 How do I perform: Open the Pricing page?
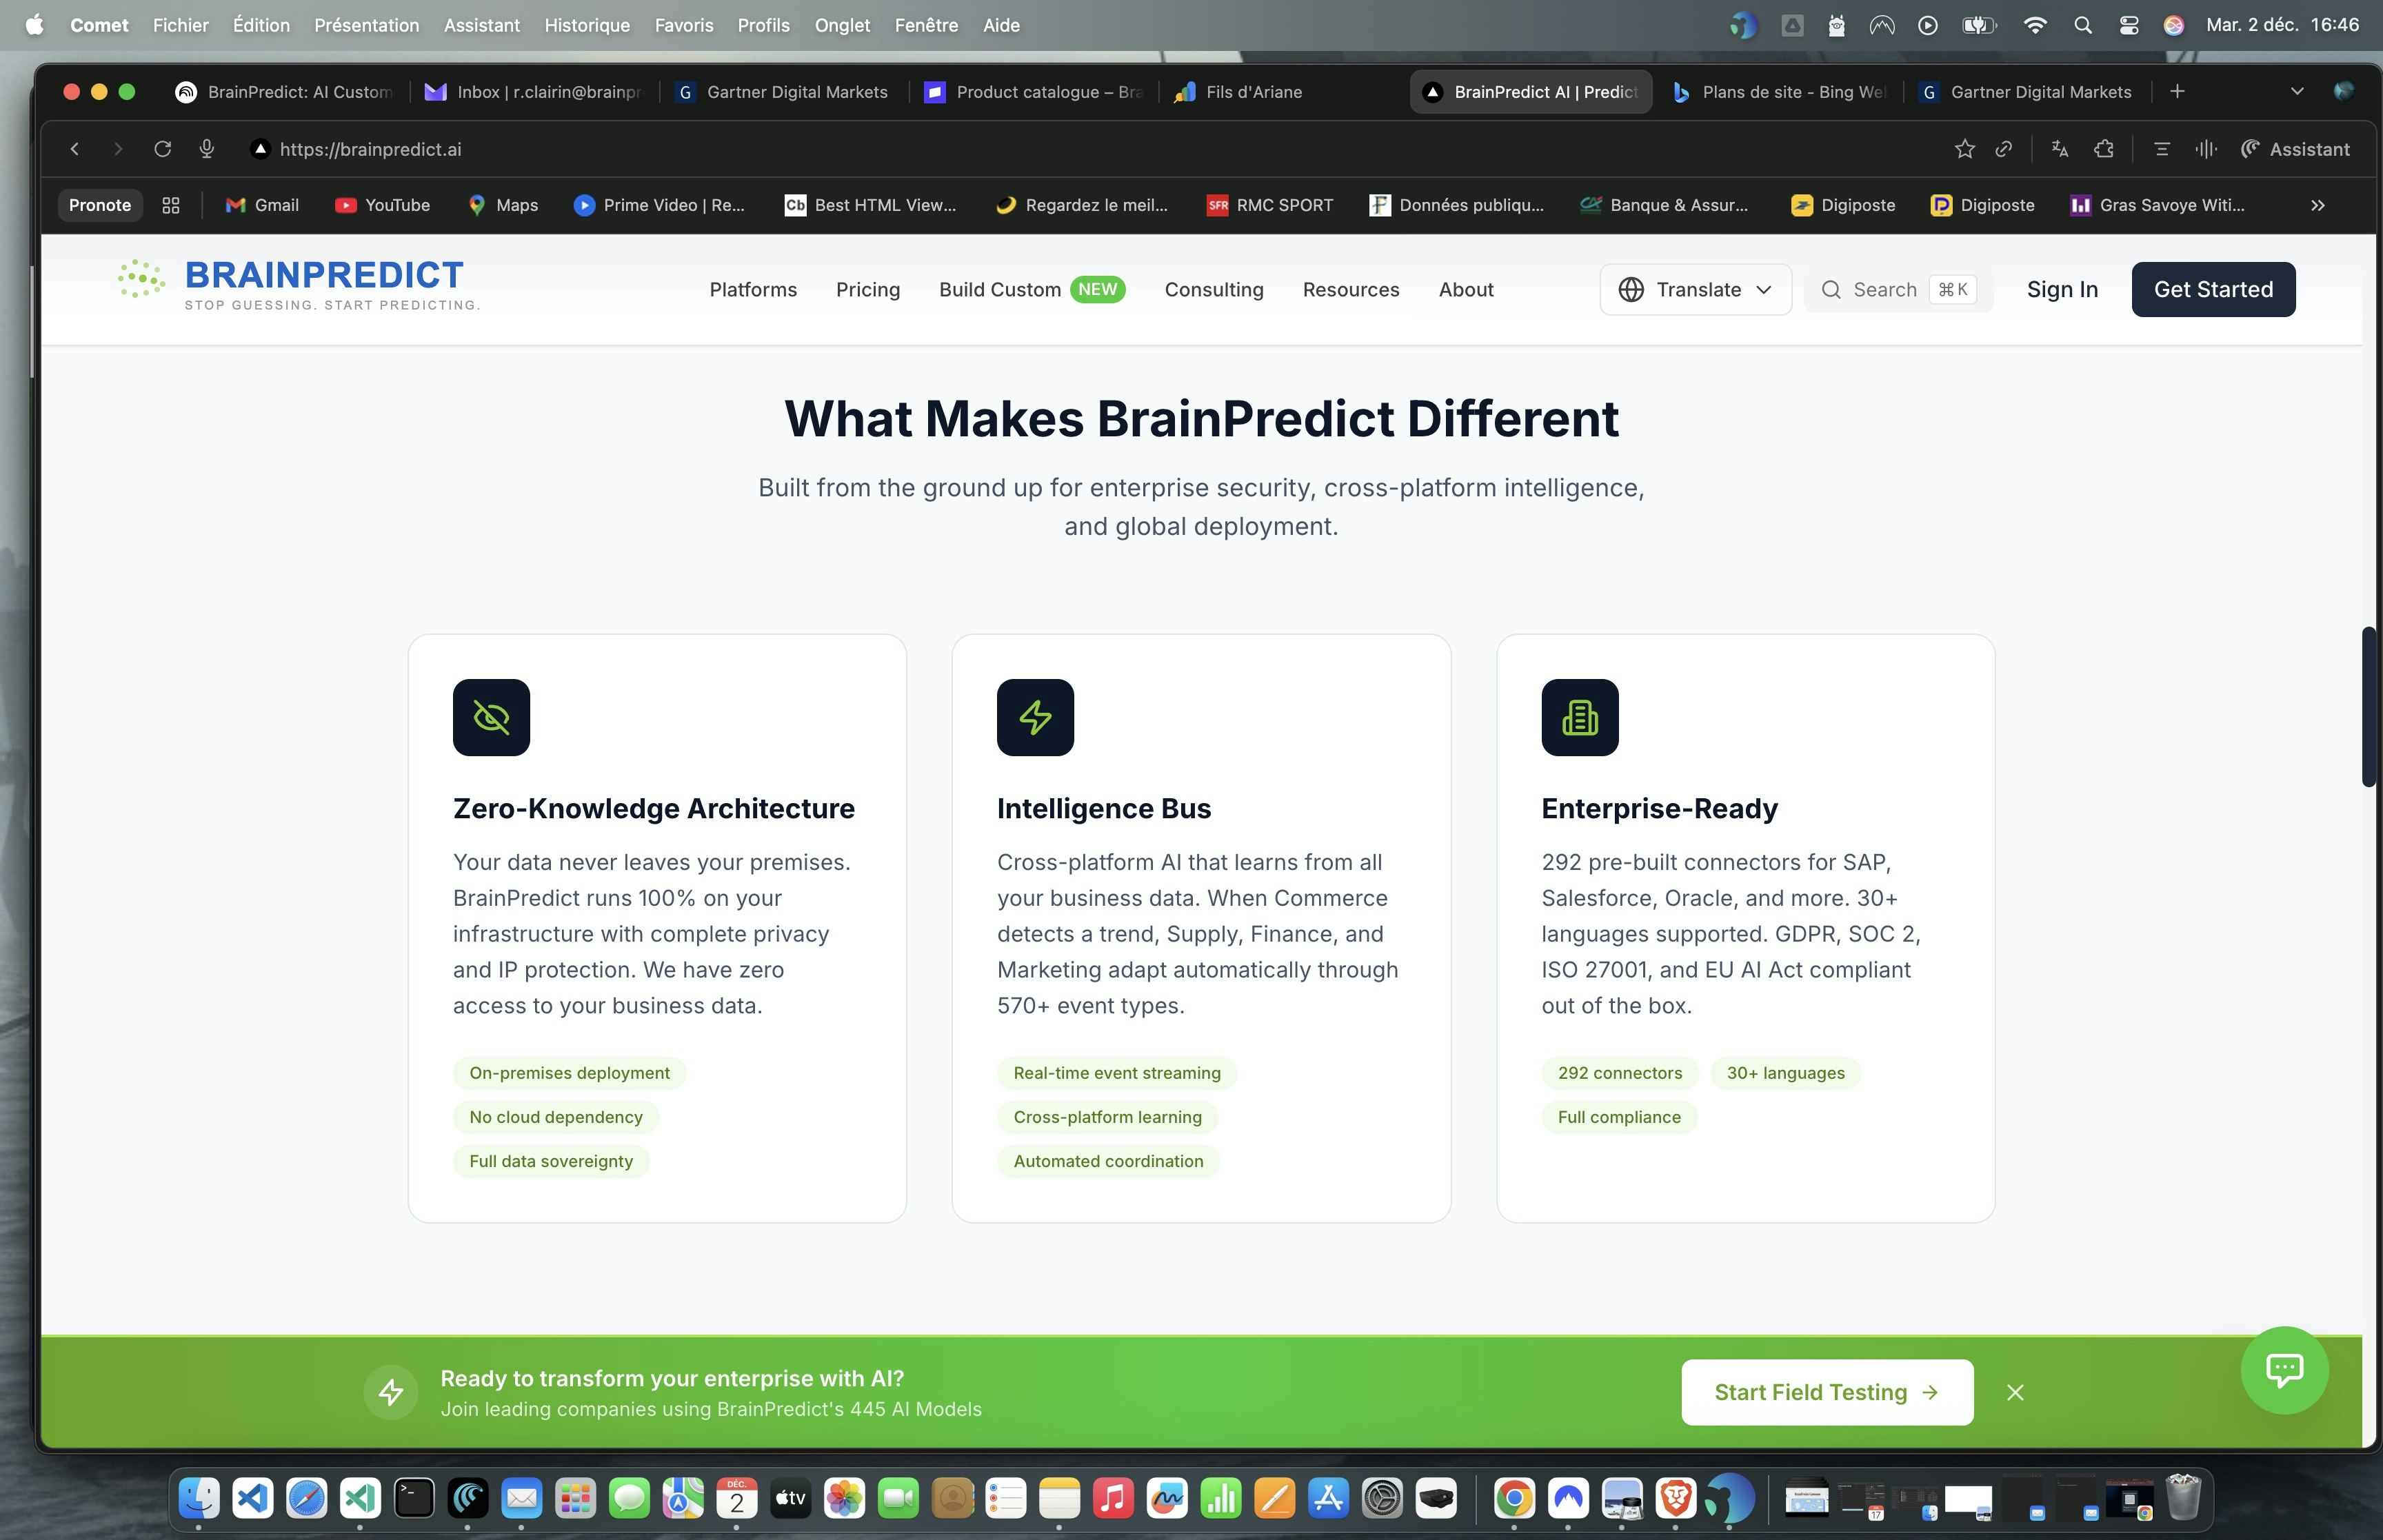pyautogui.click(x=868, y=289)
